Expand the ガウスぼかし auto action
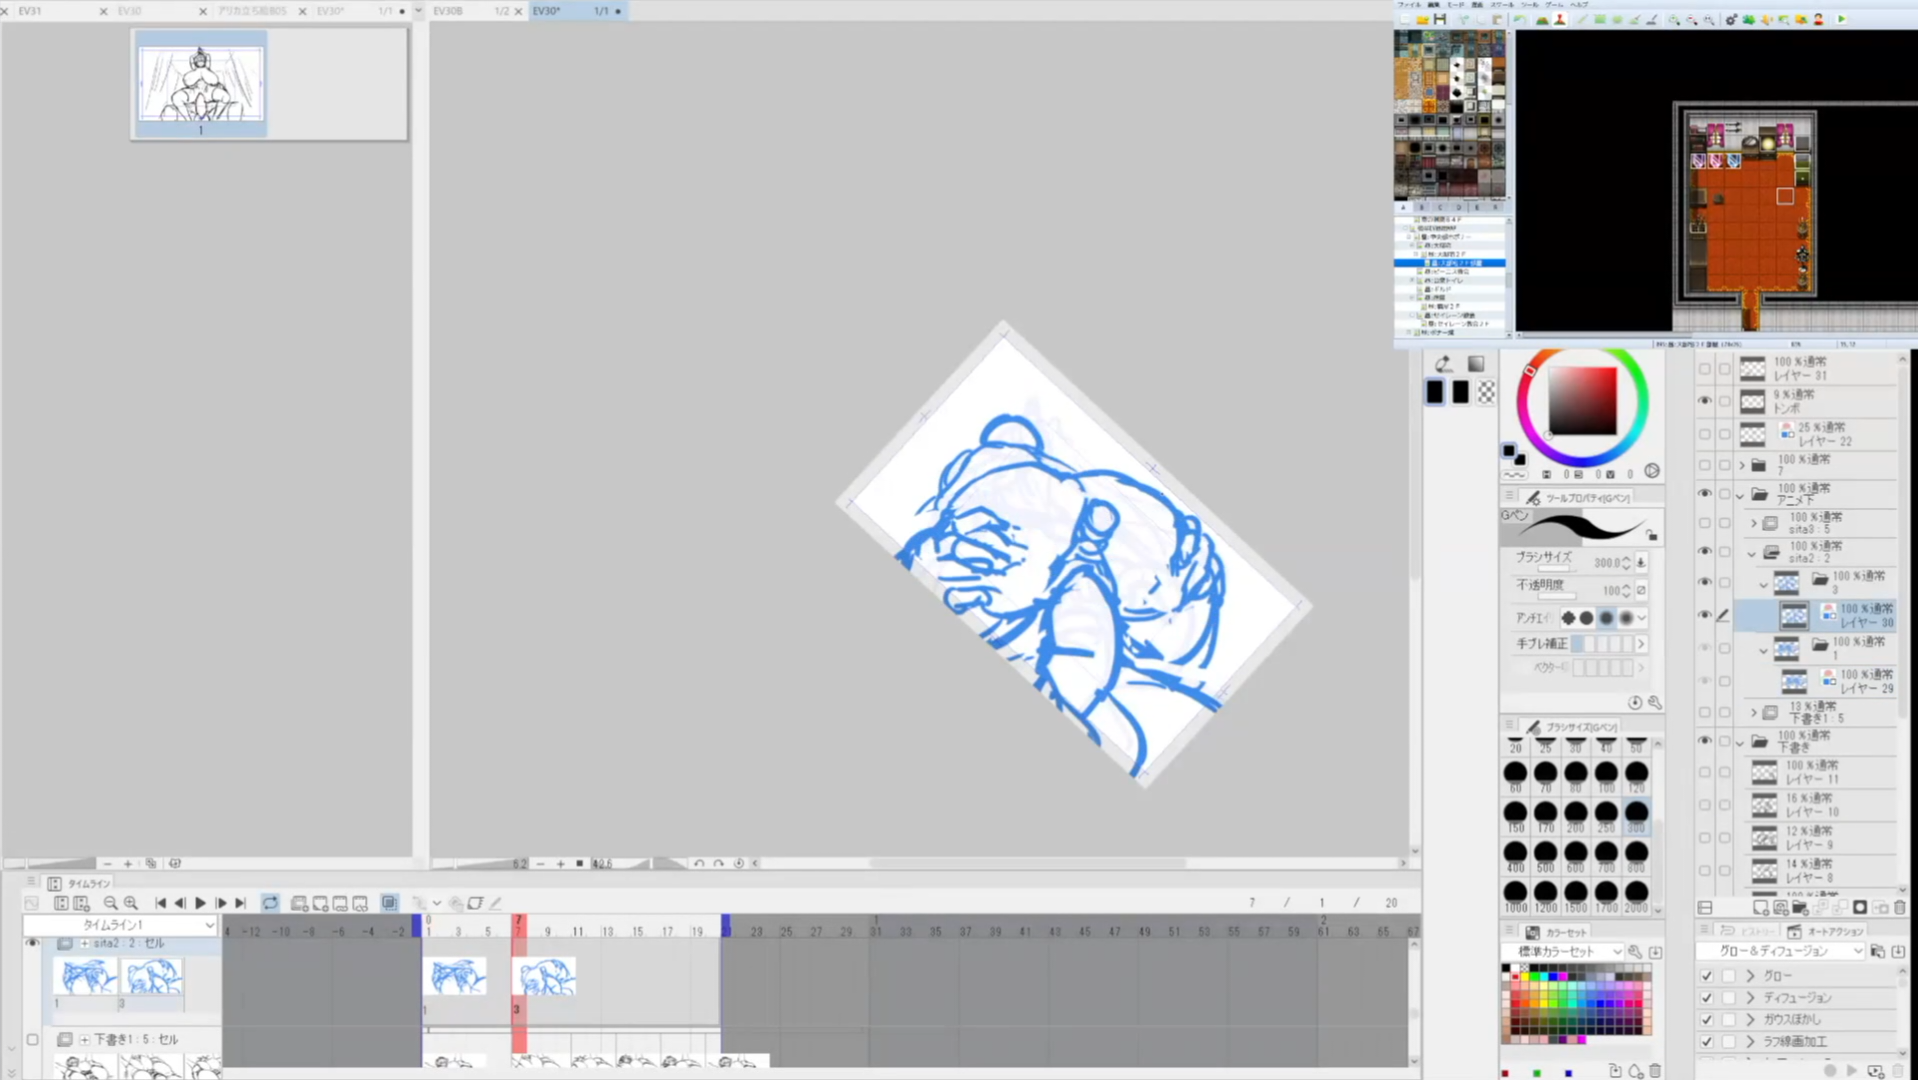Image resolution: width=1918 pixels, height=1080 pixels. tap(1750, 1020)
